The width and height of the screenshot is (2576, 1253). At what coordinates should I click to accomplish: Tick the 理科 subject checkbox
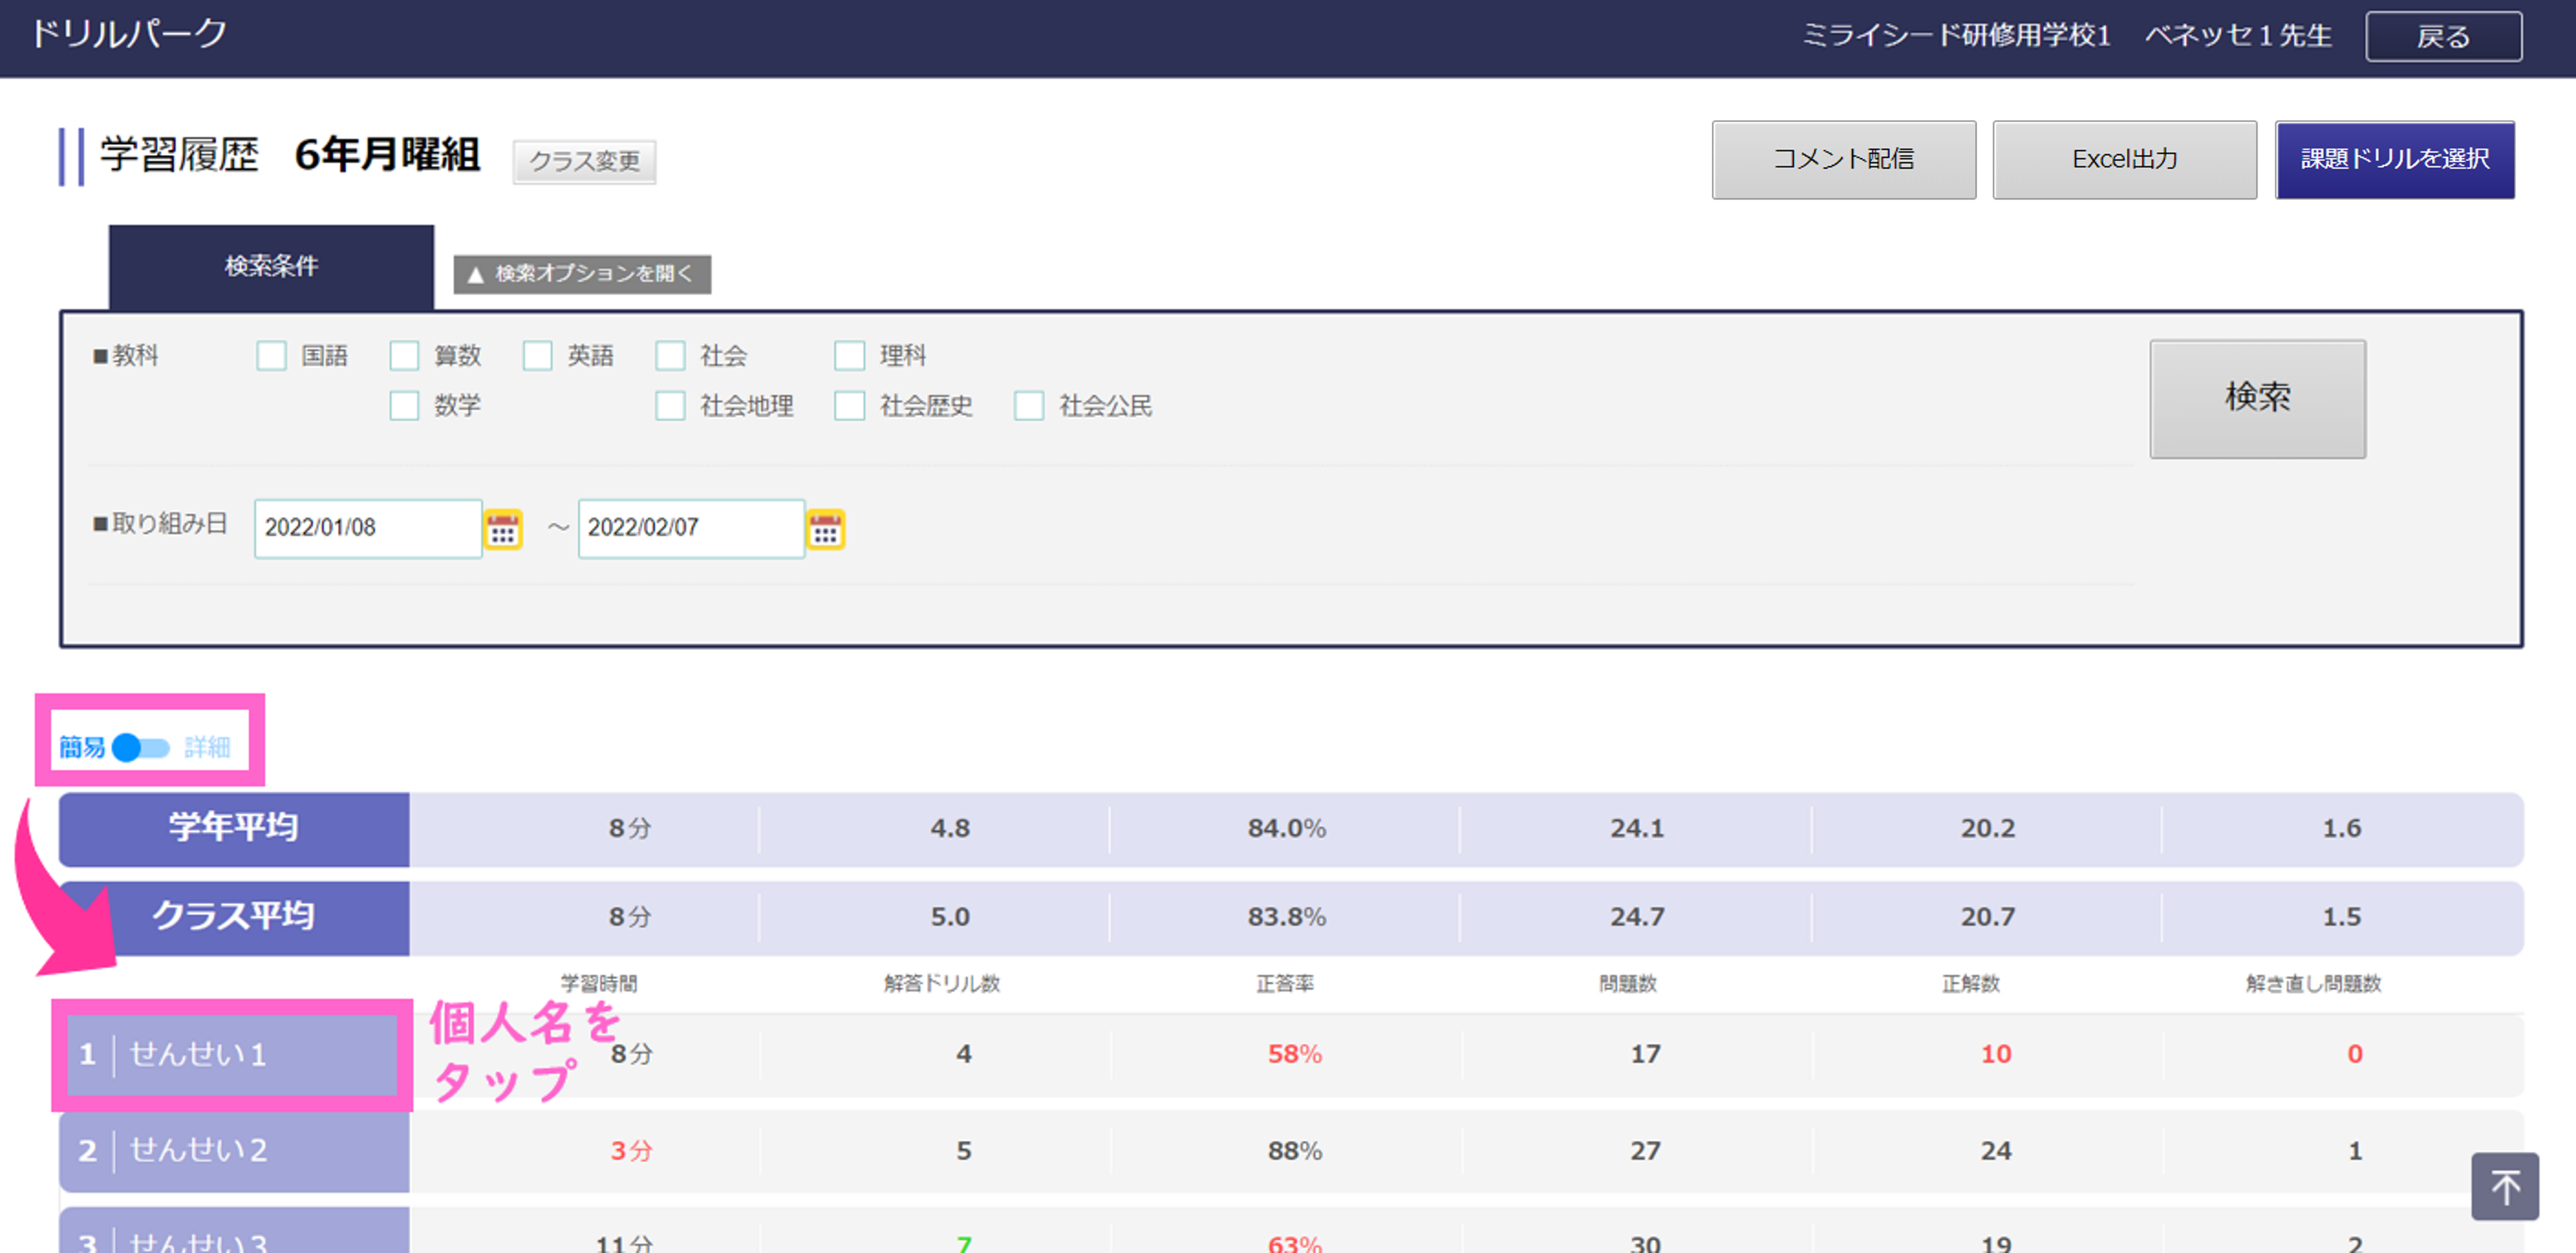click(849, 355)
